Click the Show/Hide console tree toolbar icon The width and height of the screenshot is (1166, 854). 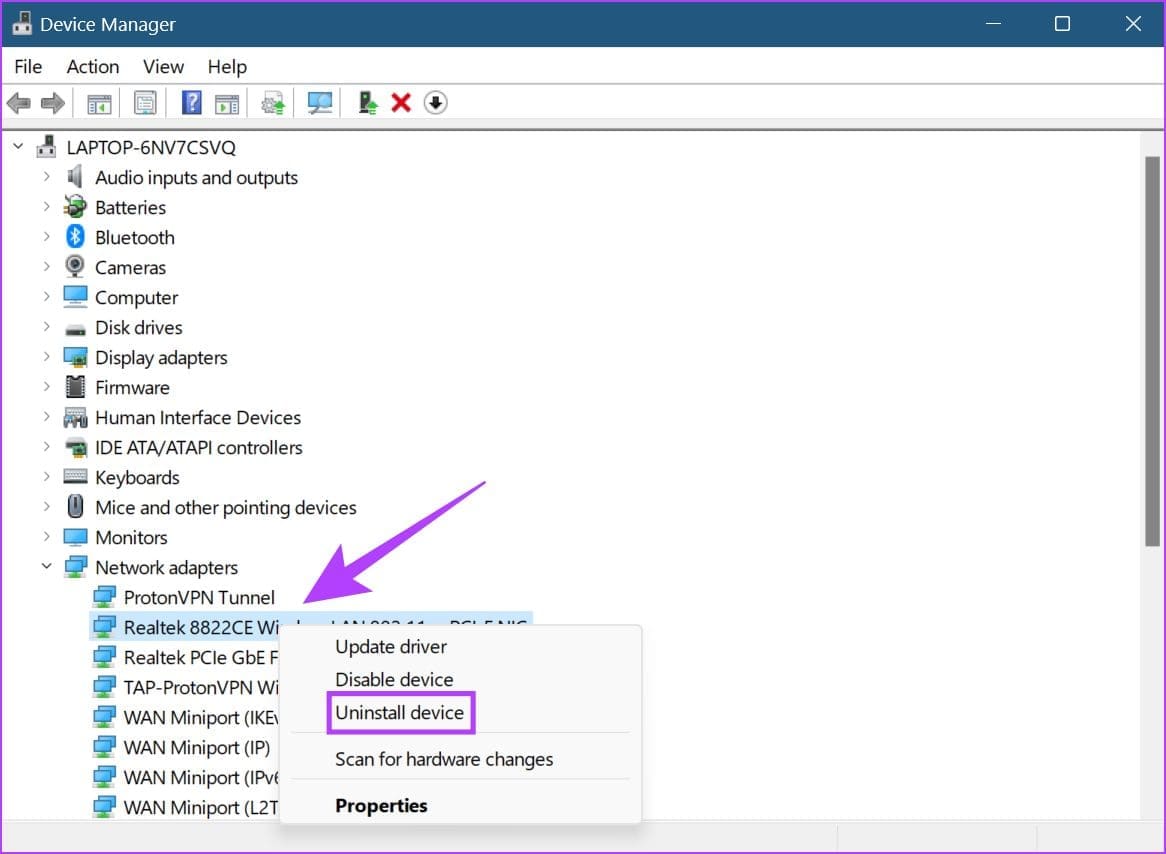99,103
